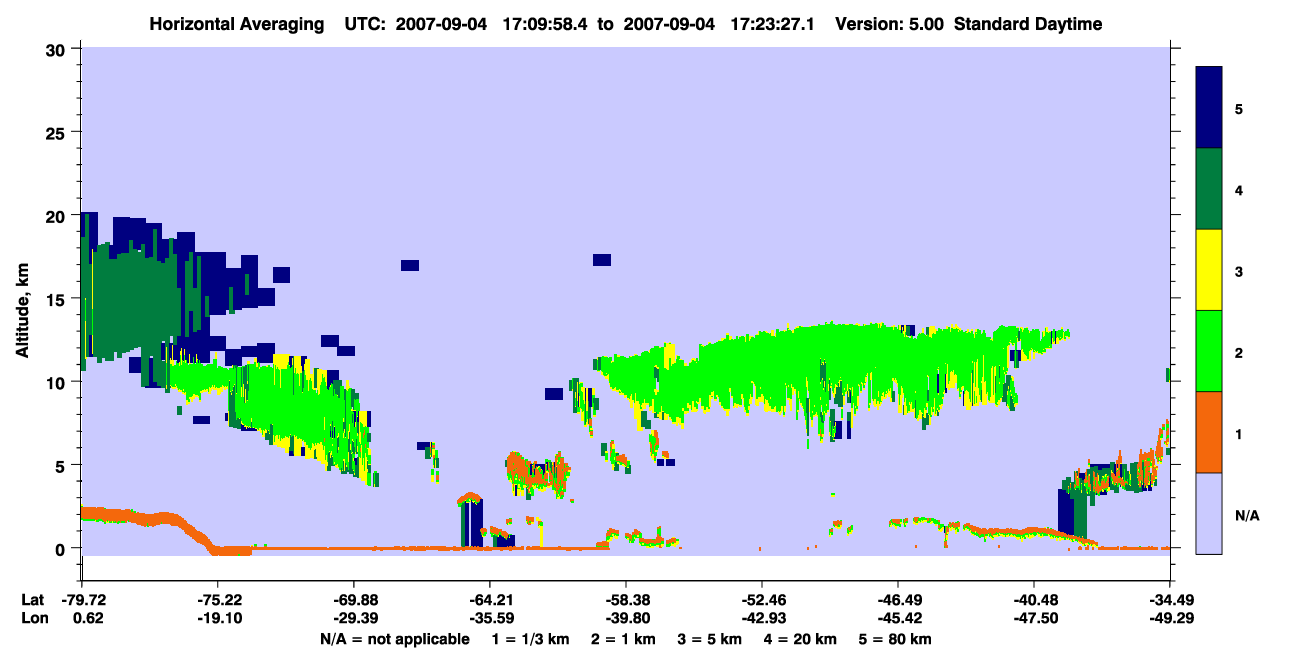1300x667 pixels.
Task: Click latitude value -69.88
Action: coord(353,600)
